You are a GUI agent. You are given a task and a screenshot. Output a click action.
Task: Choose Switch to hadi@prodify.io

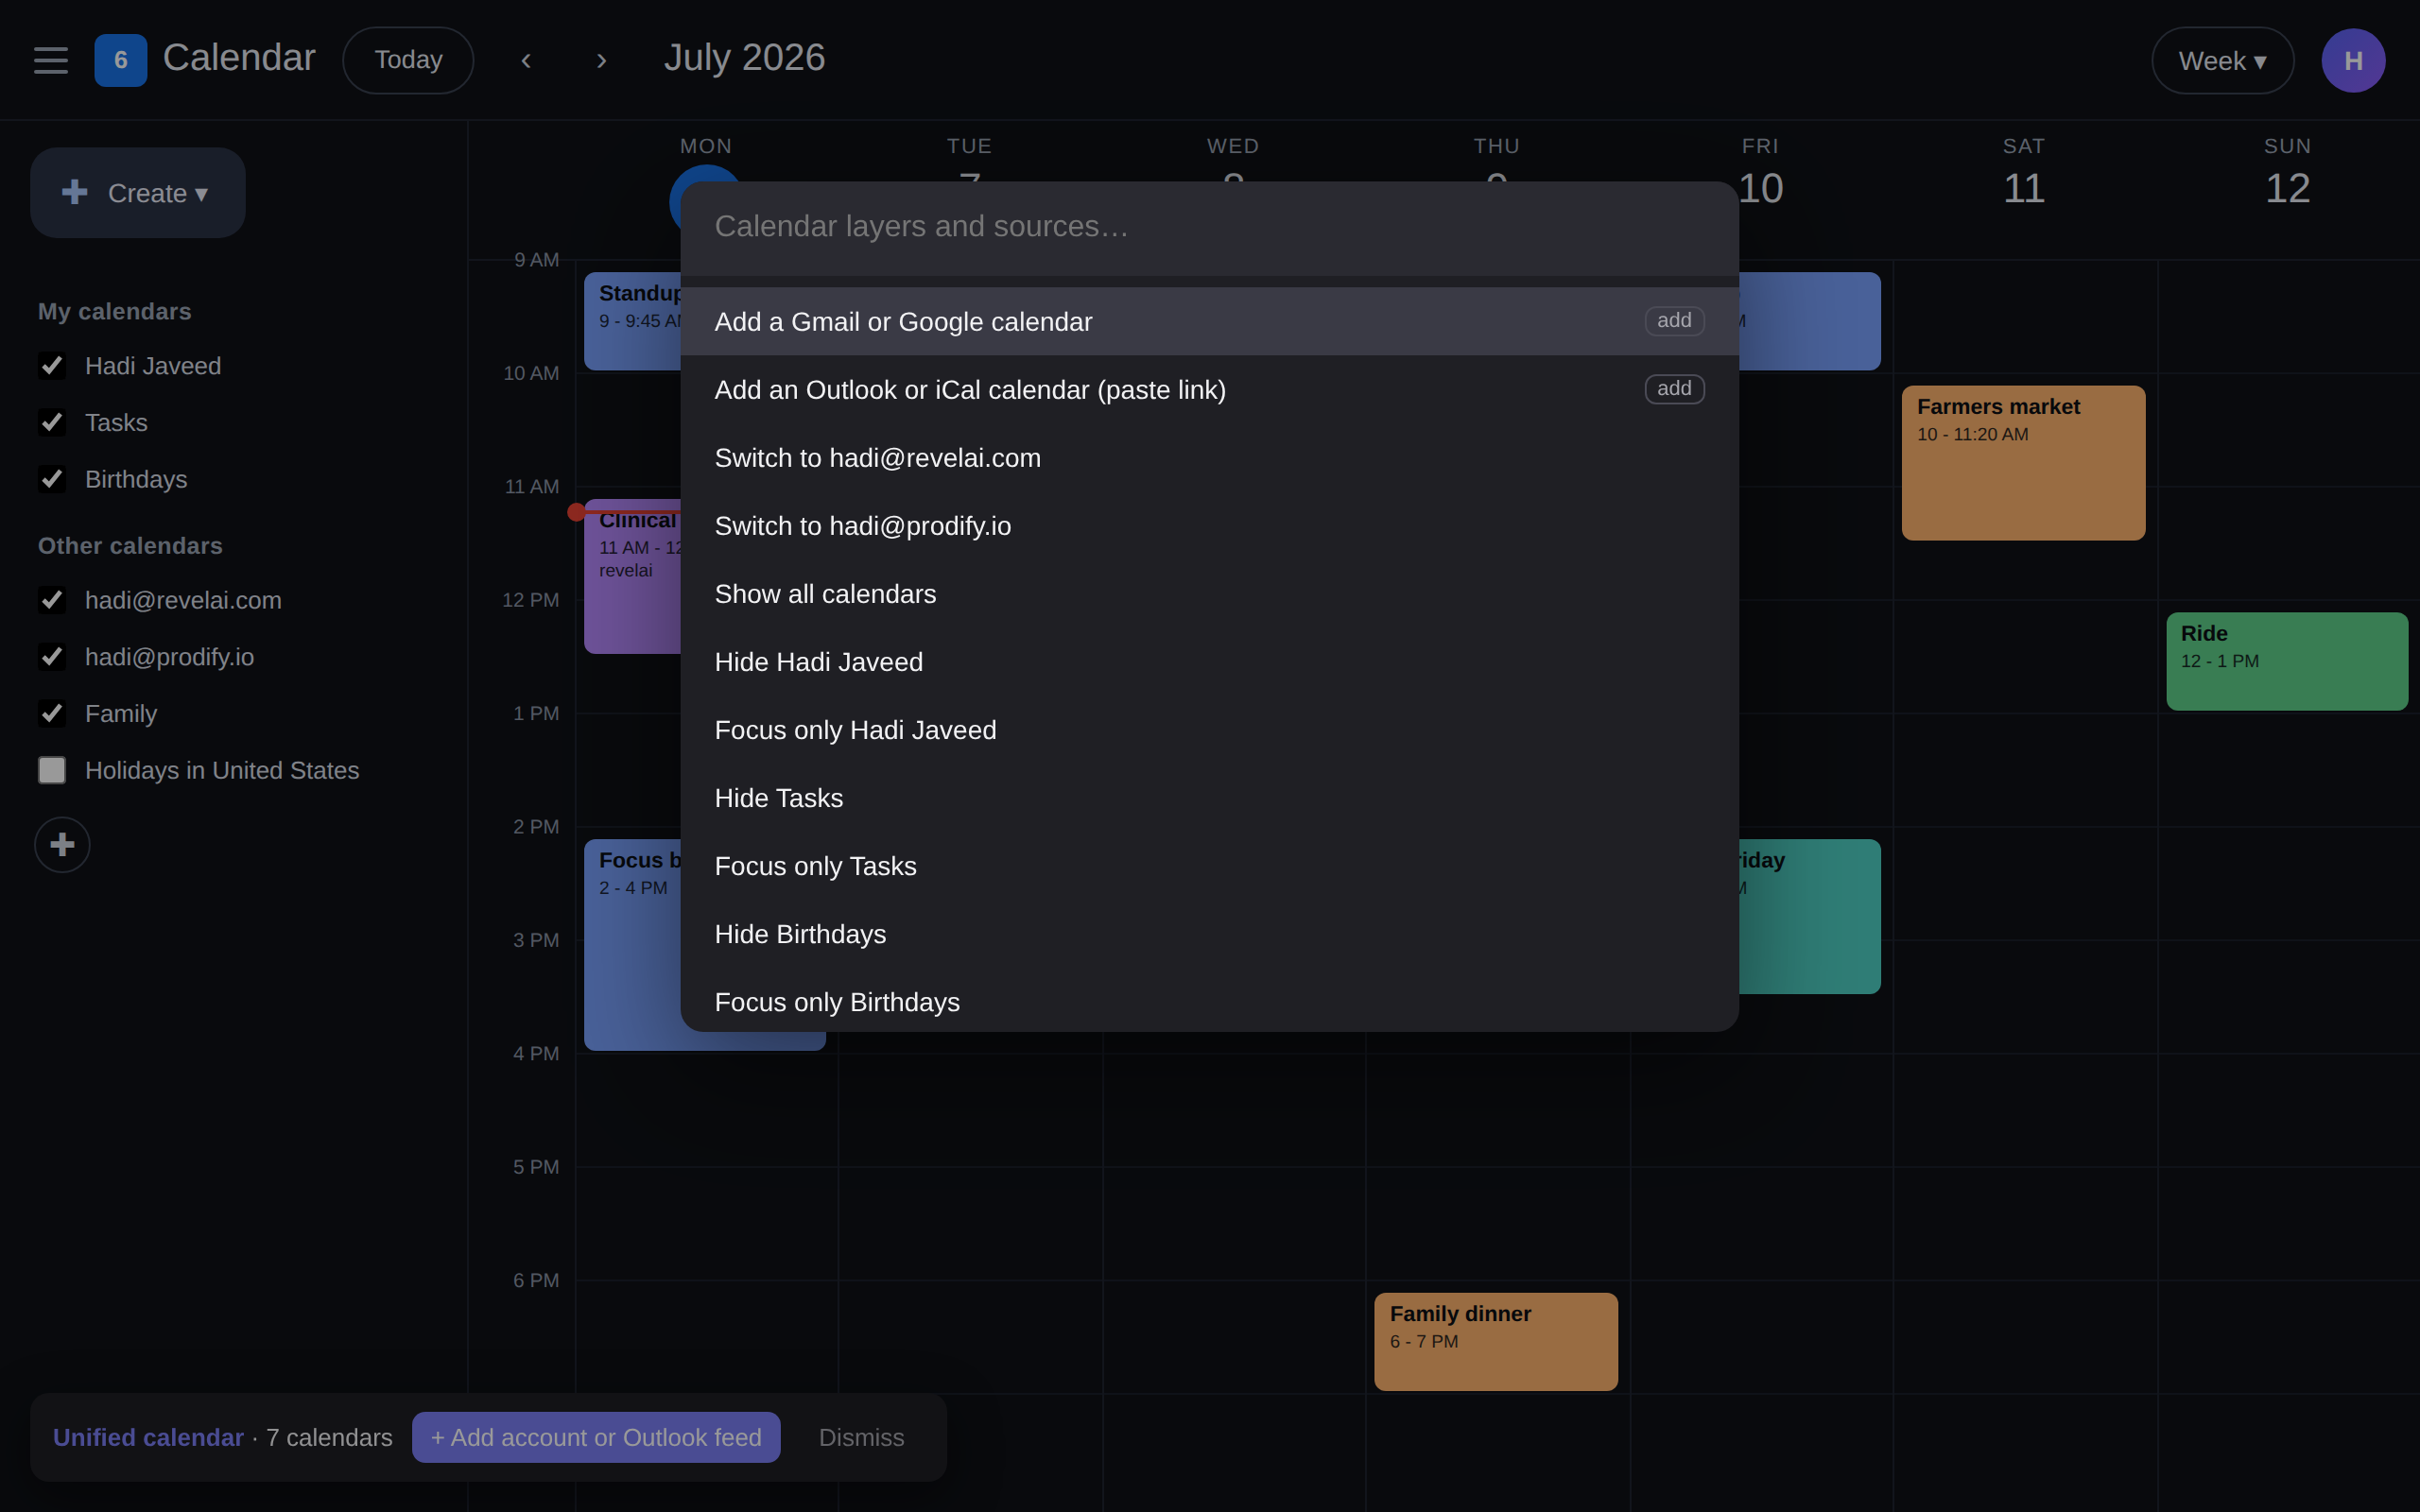pyautogui.click(x=1209, y=525)
